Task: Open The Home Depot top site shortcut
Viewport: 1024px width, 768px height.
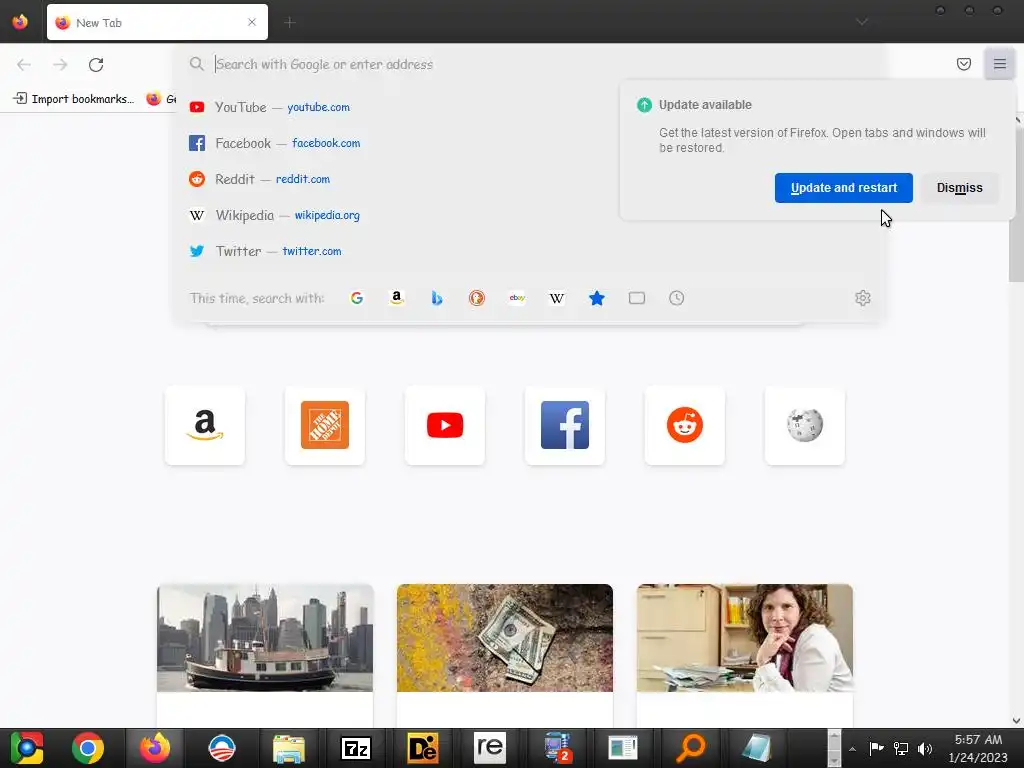Action: pos(325,425)
